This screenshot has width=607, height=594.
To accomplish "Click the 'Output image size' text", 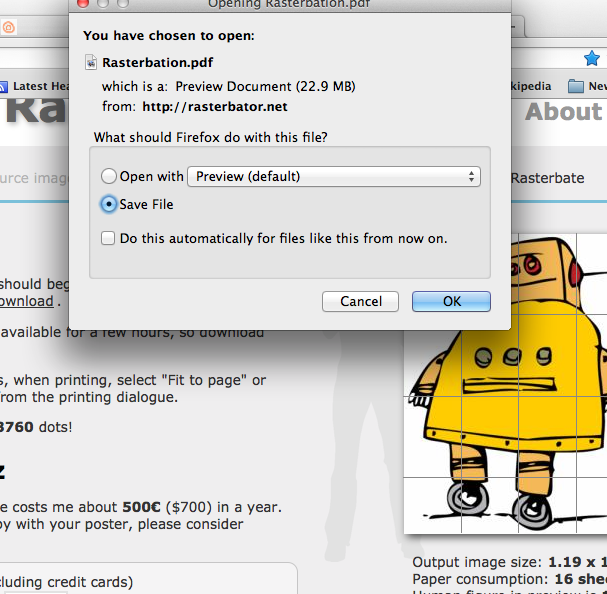I will 477,562.
